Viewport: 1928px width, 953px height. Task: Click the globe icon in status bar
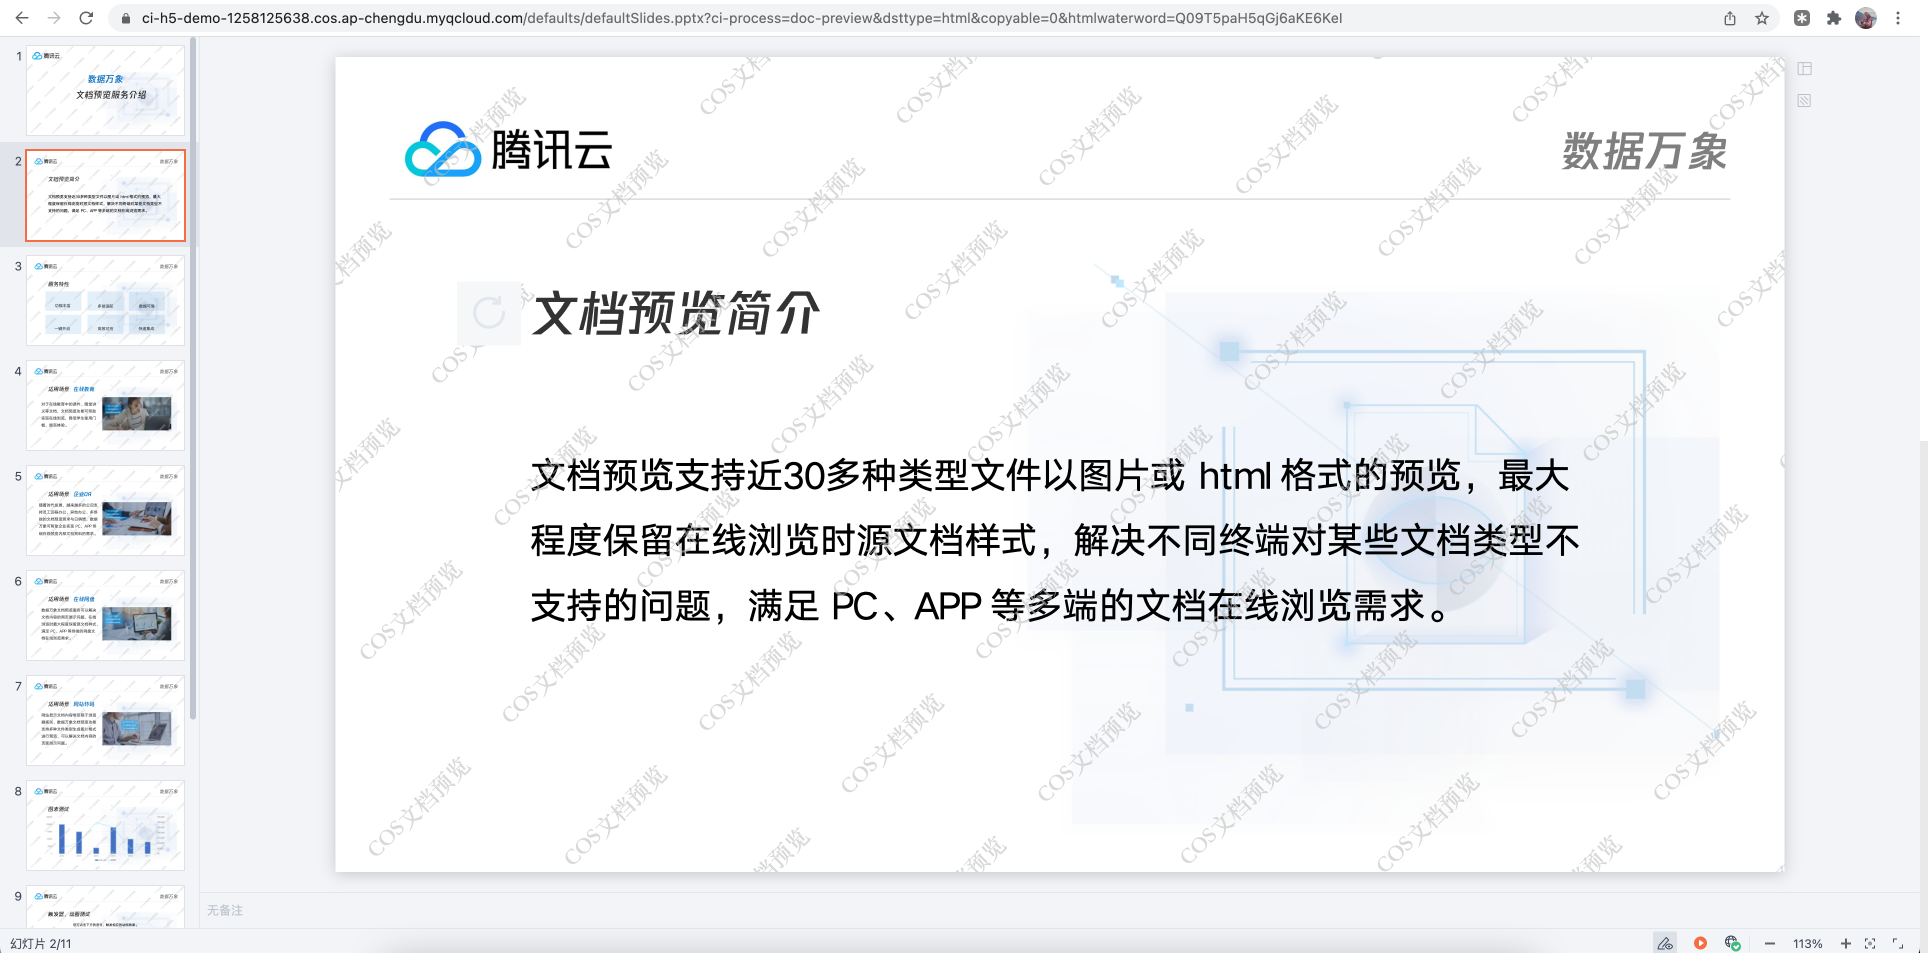tap(1732, 943)
